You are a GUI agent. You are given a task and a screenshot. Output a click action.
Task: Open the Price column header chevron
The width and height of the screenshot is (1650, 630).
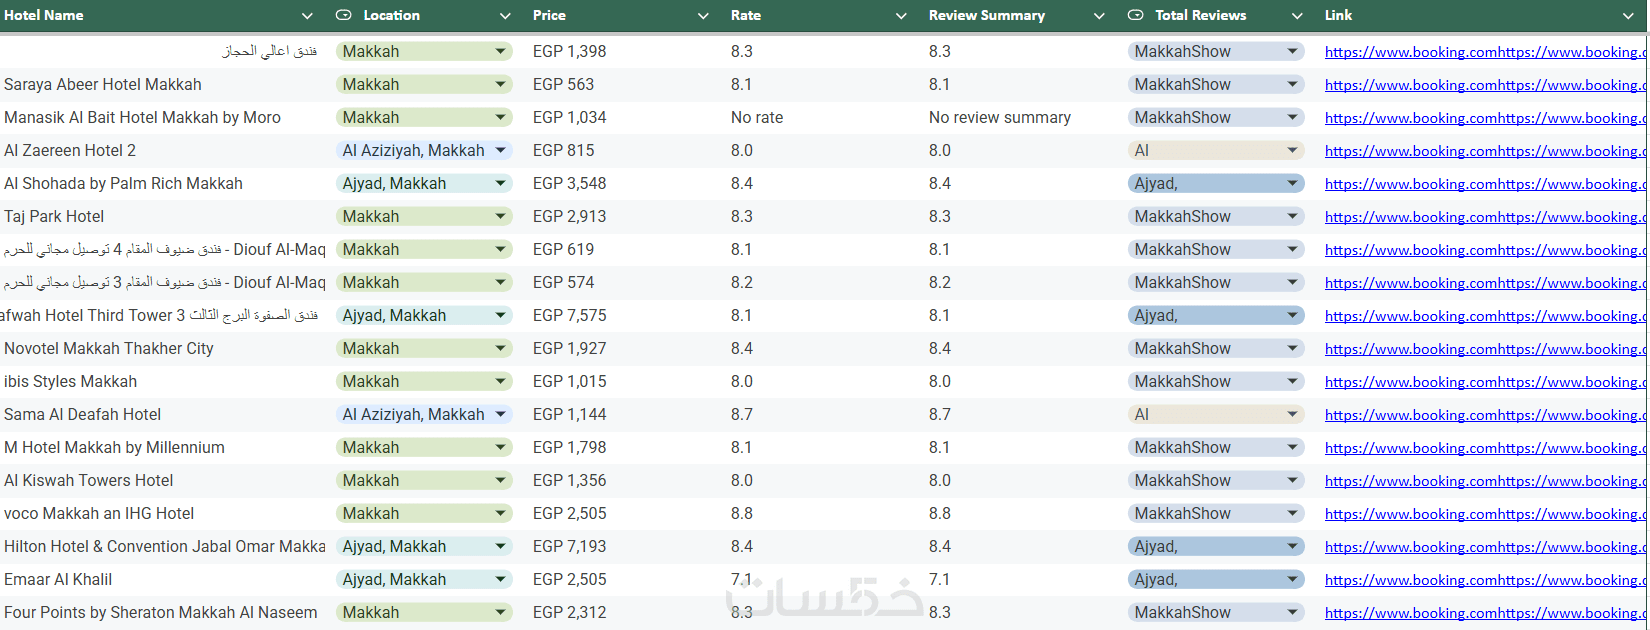point(703,16)
